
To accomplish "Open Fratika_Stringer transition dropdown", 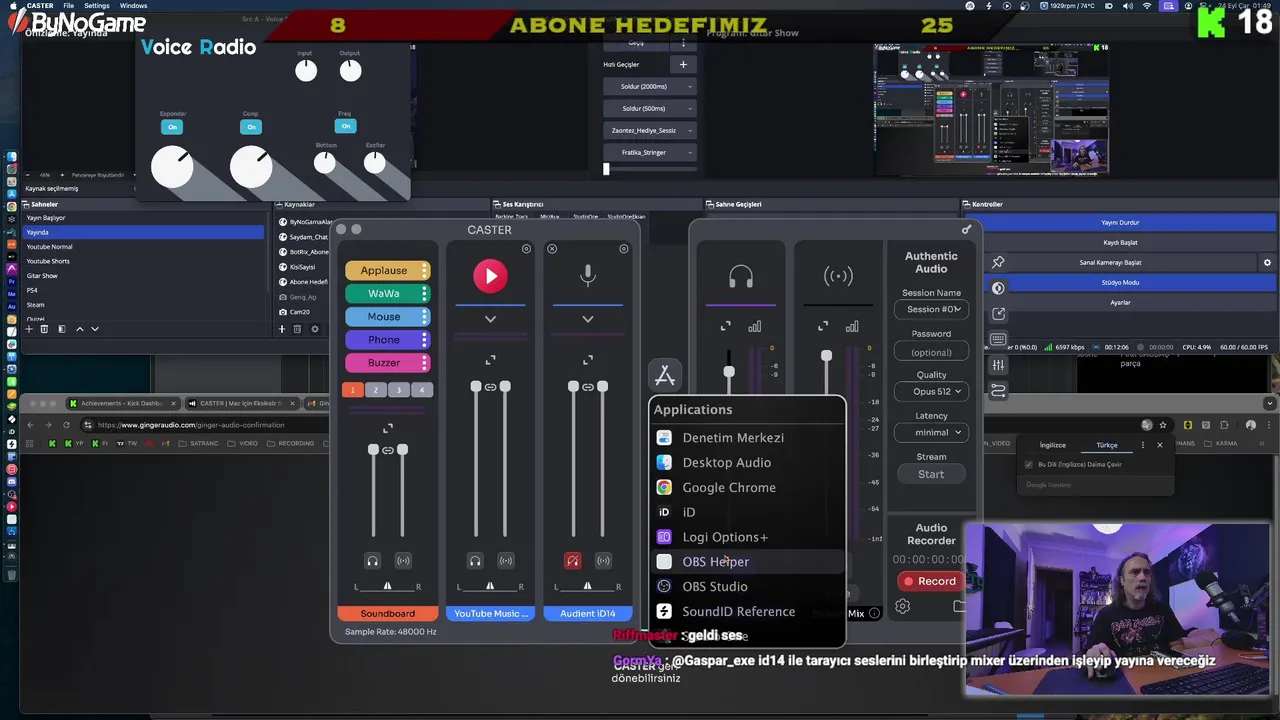I will [650, 153].
